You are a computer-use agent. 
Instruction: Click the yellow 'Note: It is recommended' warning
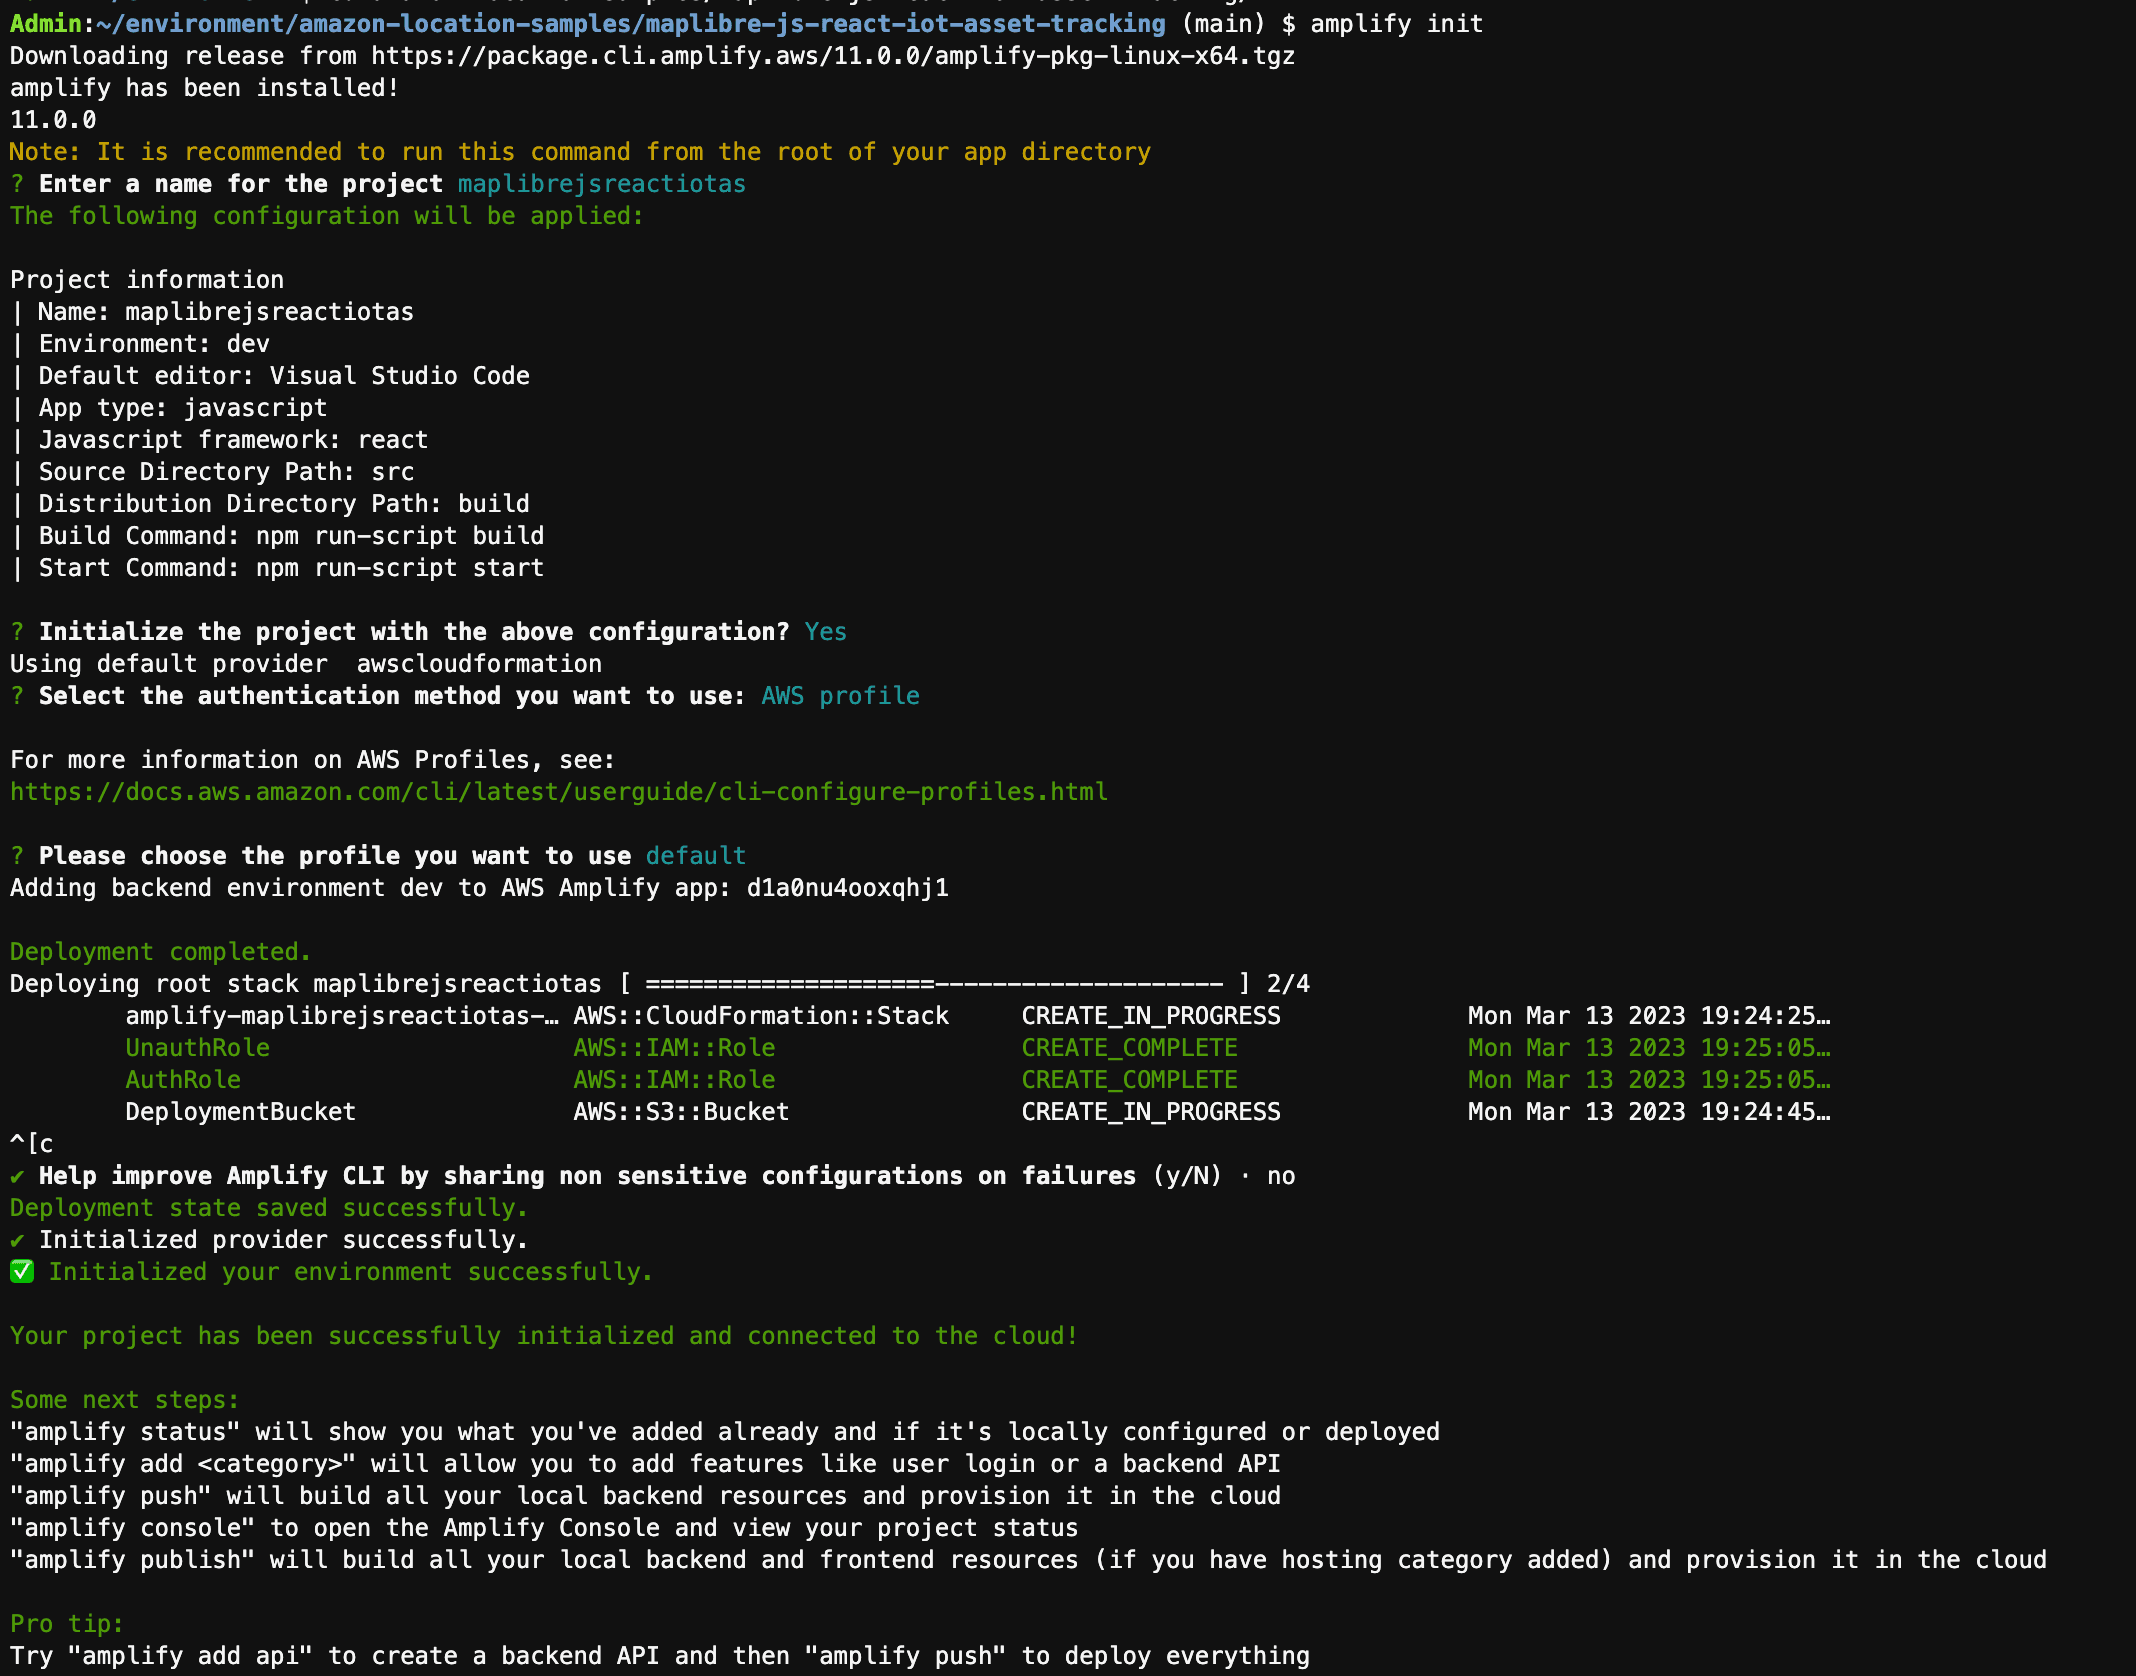point(580,152)
